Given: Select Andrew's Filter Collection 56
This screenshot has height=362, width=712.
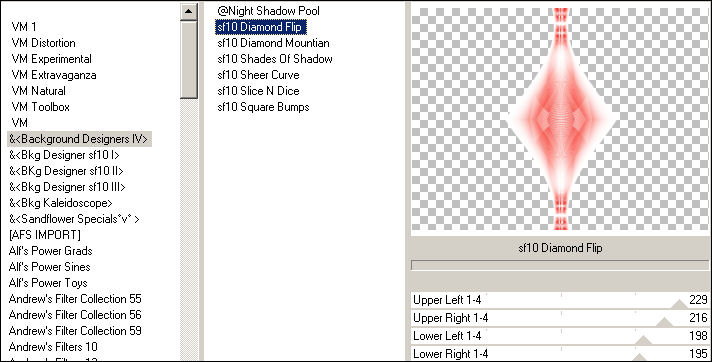Looking at the screenshot, I should [x=75, y=315].
